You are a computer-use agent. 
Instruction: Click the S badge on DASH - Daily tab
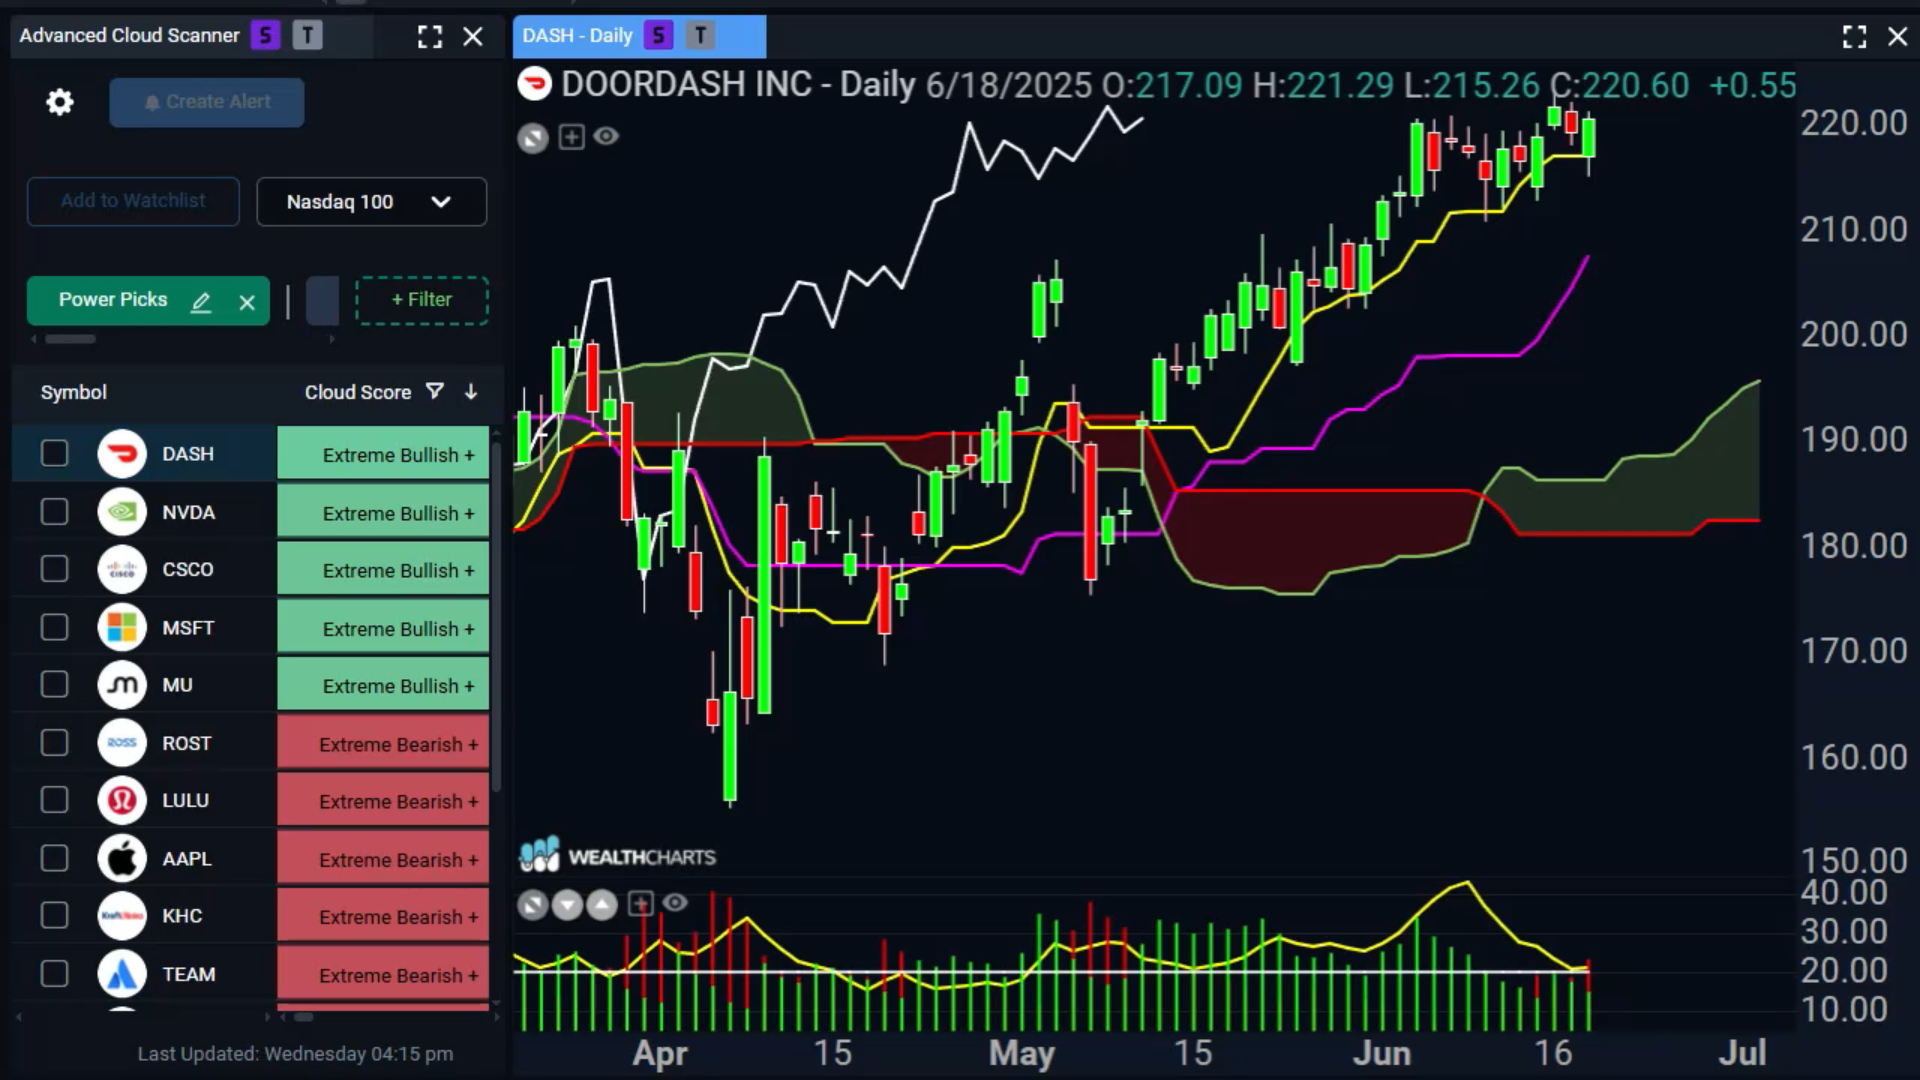tap(658, 36)
